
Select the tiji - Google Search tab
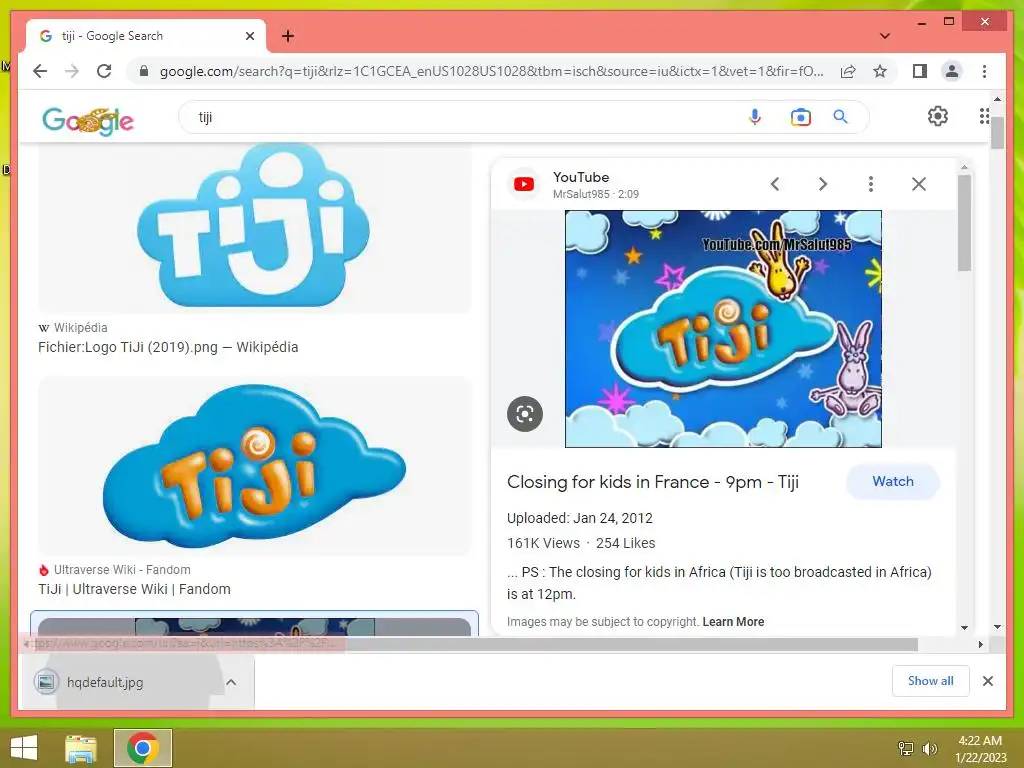(x=146, y=36)
